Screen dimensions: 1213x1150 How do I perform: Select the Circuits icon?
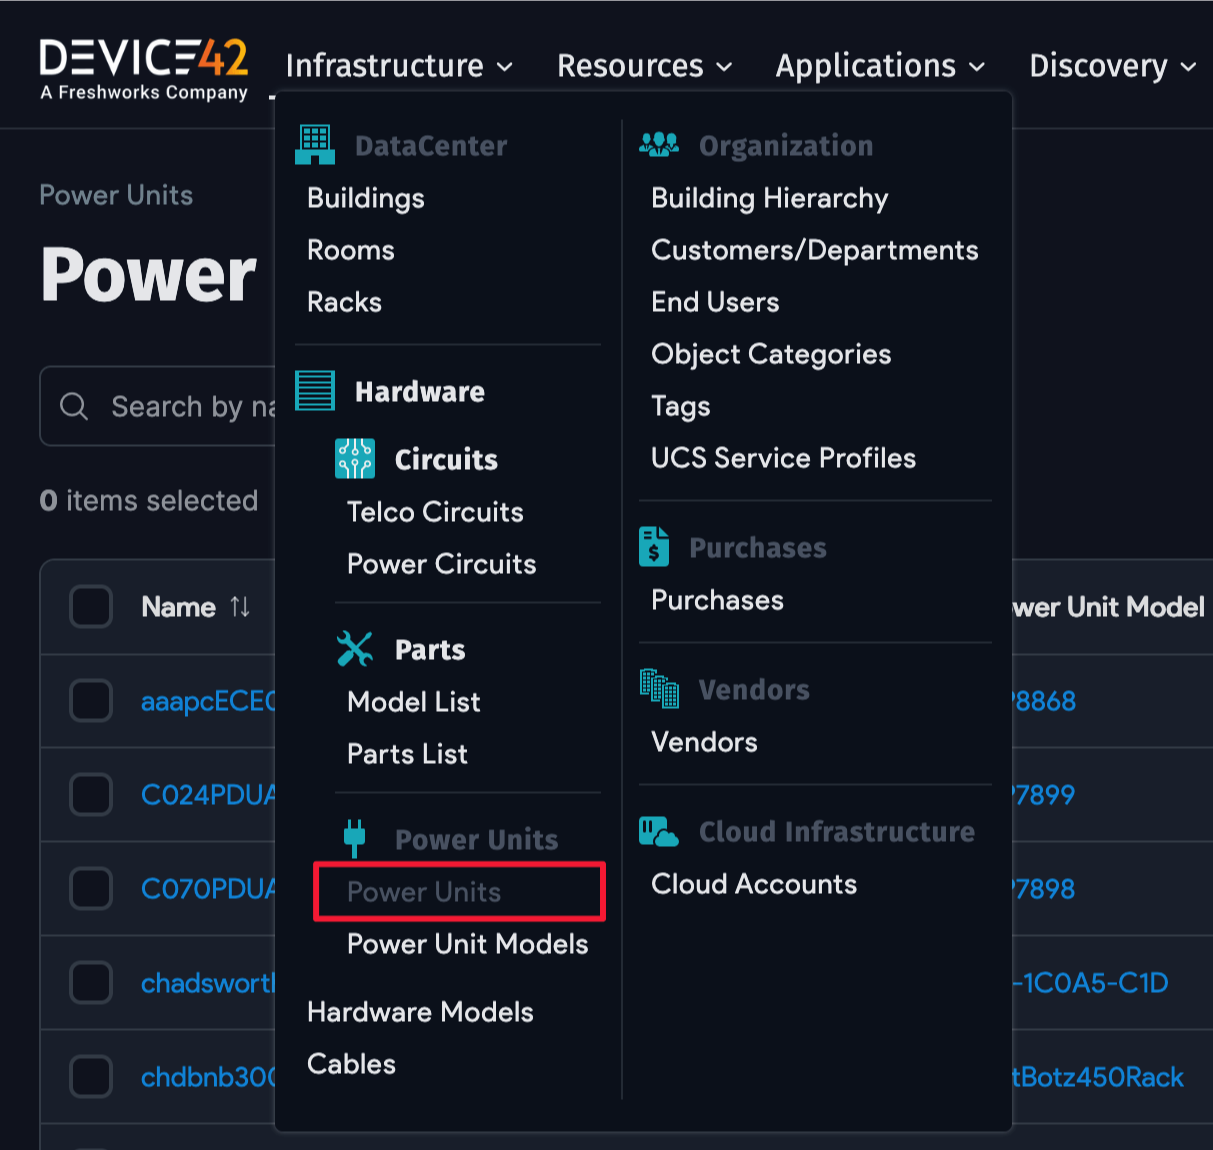[x=355, y=458]
